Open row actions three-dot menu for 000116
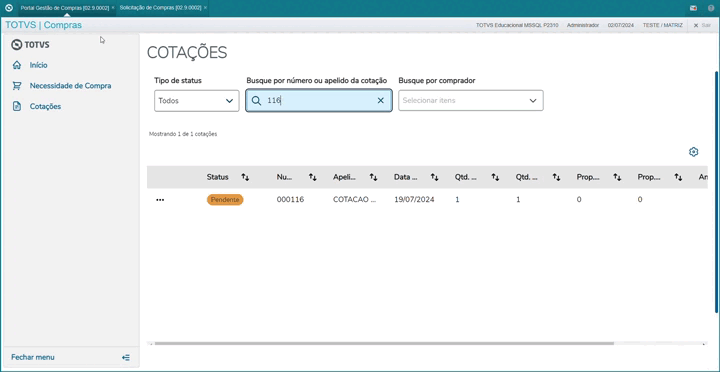The height and width of the screenshot is (372, 720). point(160,200)
